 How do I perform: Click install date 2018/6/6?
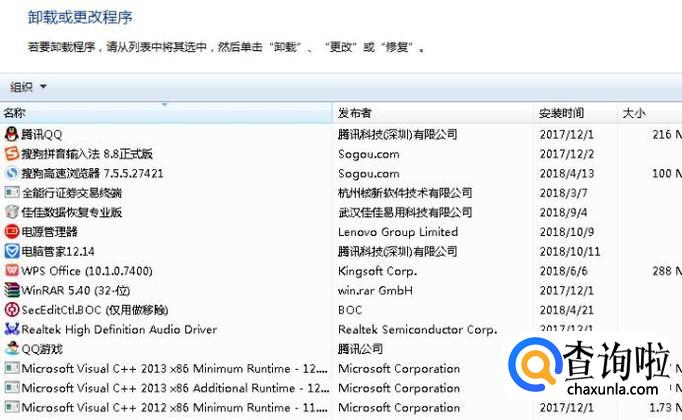click(x=564, y=271)
